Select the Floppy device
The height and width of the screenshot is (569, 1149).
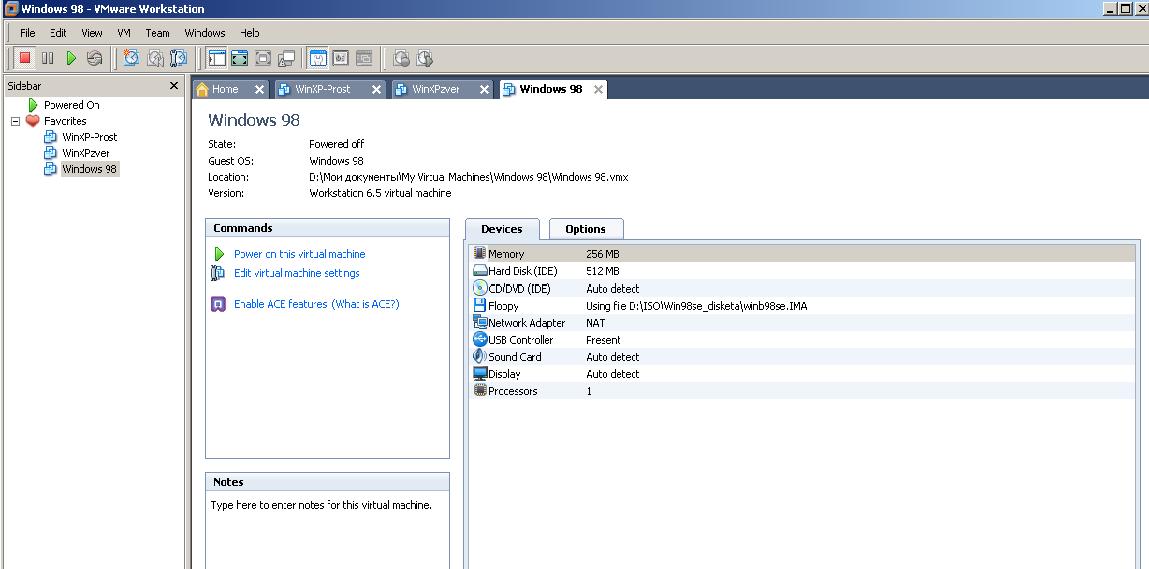(802, 306)
